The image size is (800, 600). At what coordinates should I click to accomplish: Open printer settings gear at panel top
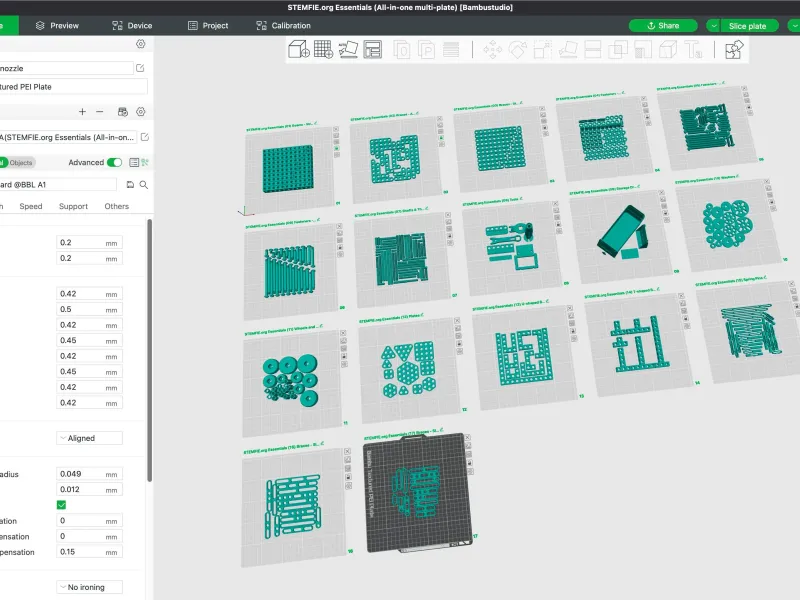coord(141,44)
